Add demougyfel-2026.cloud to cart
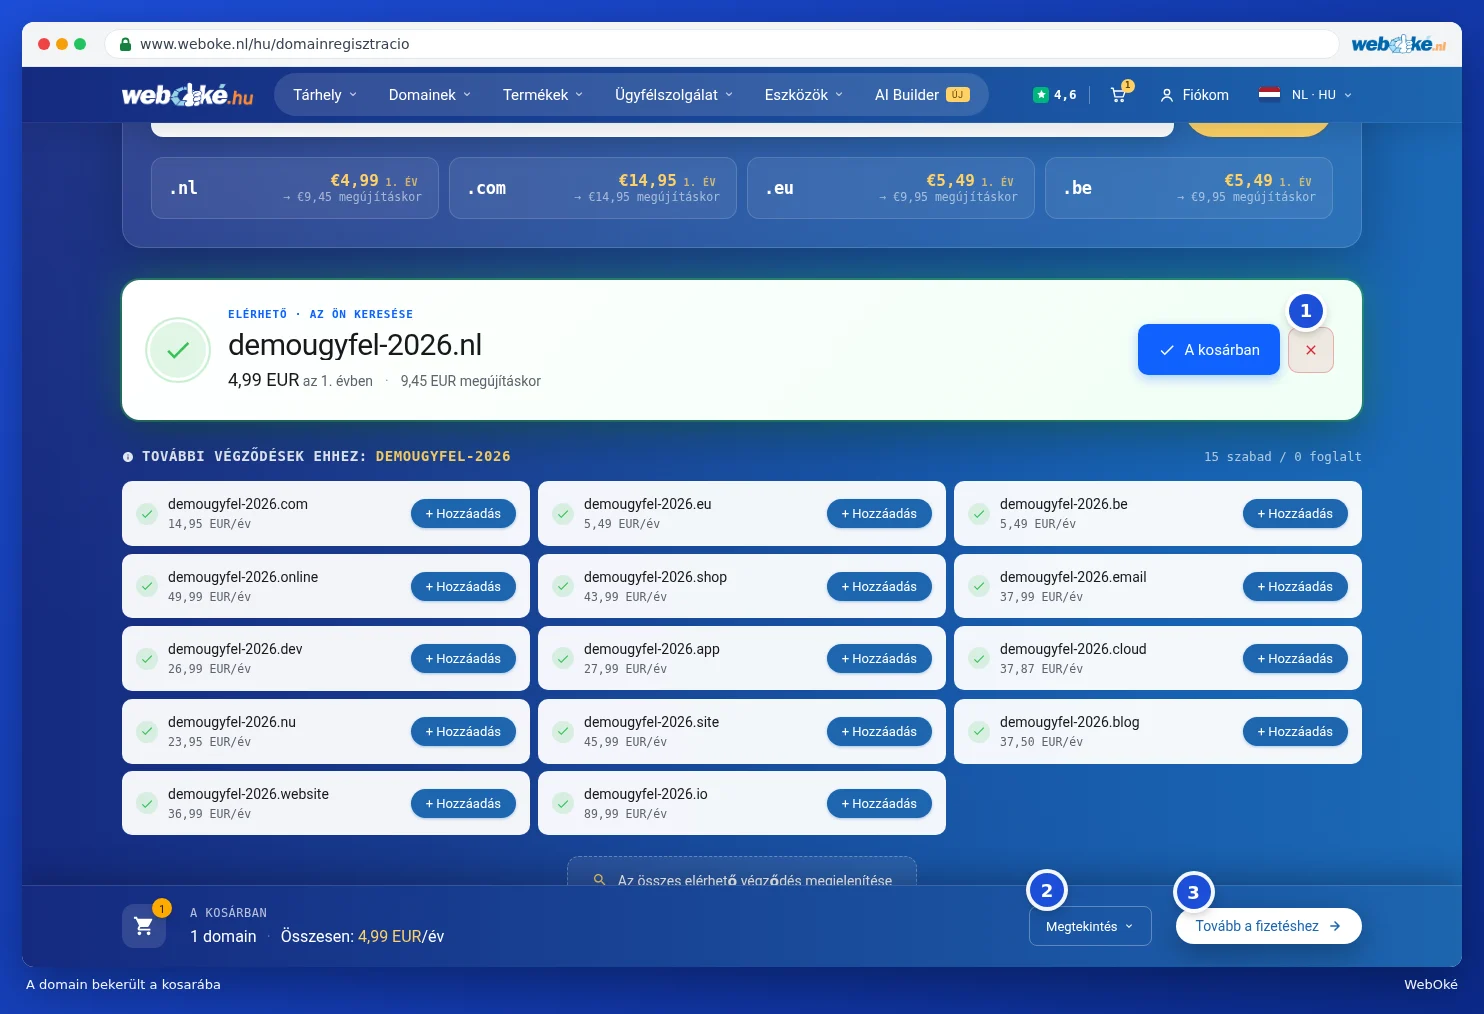1484x1014 pixels. click(x=1295, y=659)
